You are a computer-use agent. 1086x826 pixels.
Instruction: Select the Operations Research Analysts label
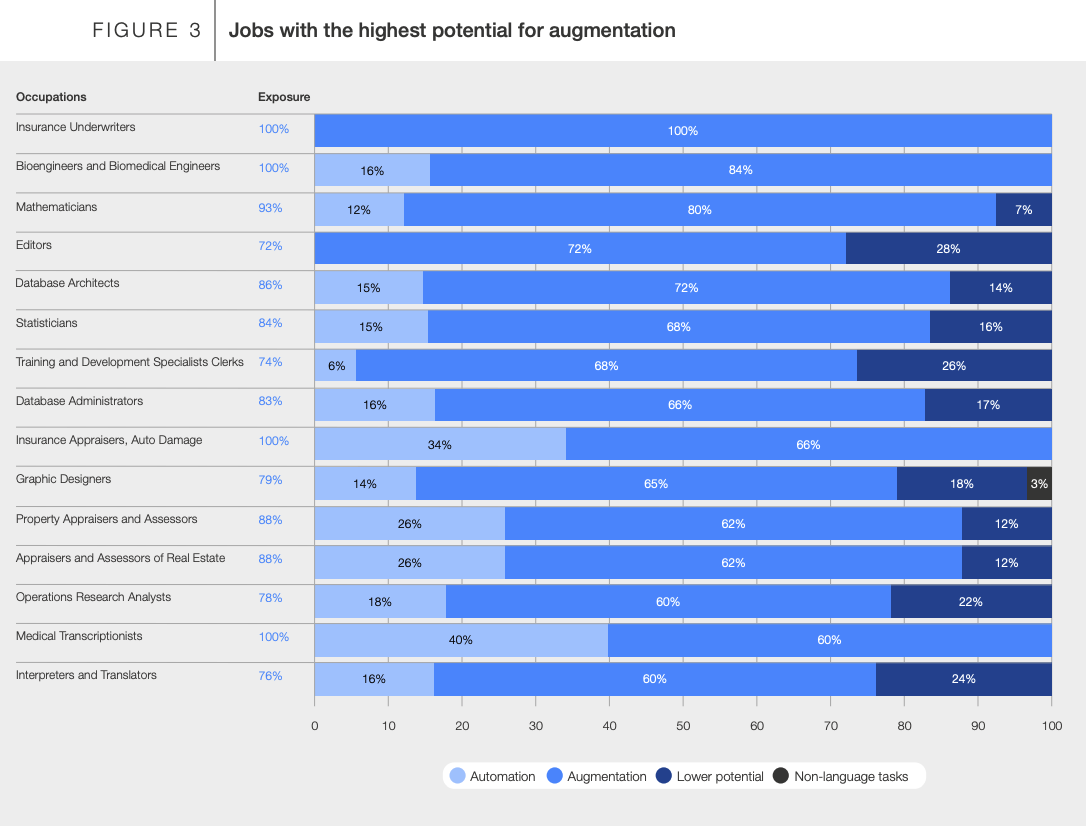click(x=93, y=597)
